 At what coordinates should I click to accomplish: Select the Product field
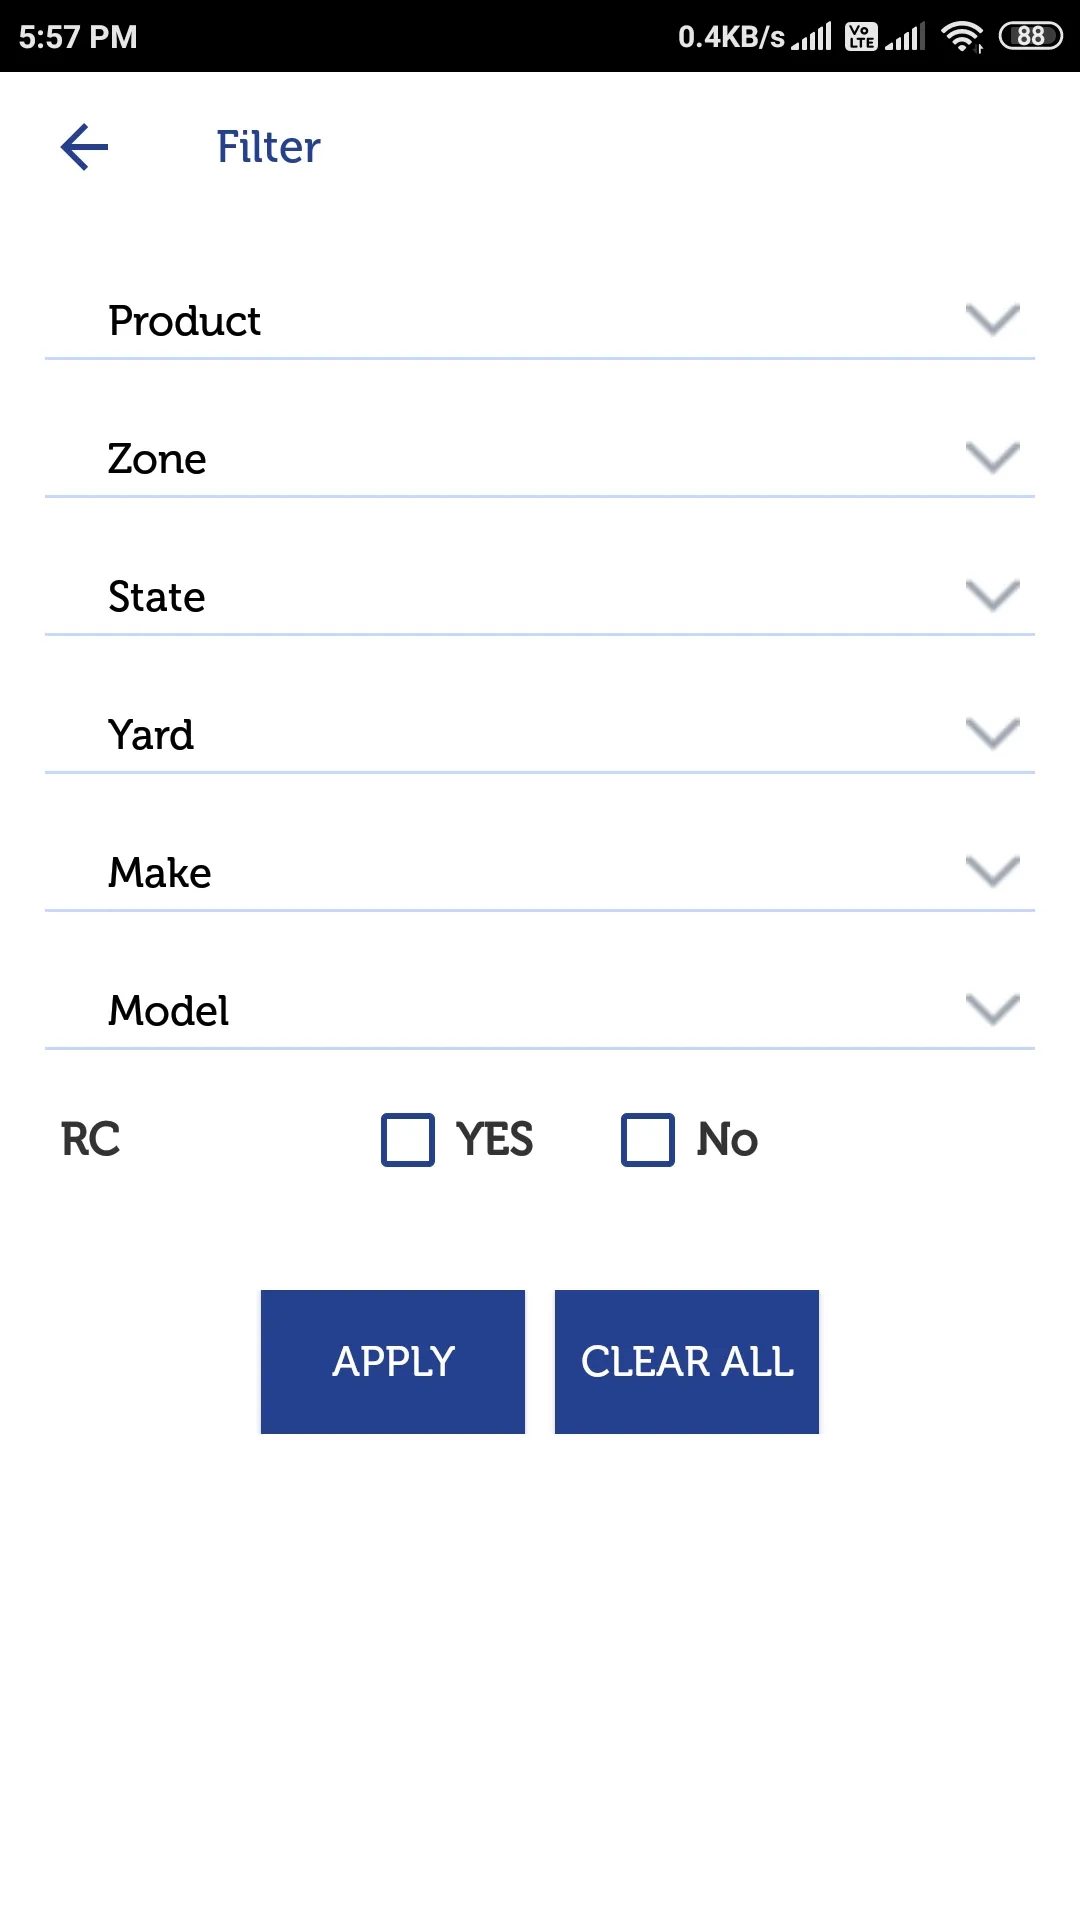540,321
